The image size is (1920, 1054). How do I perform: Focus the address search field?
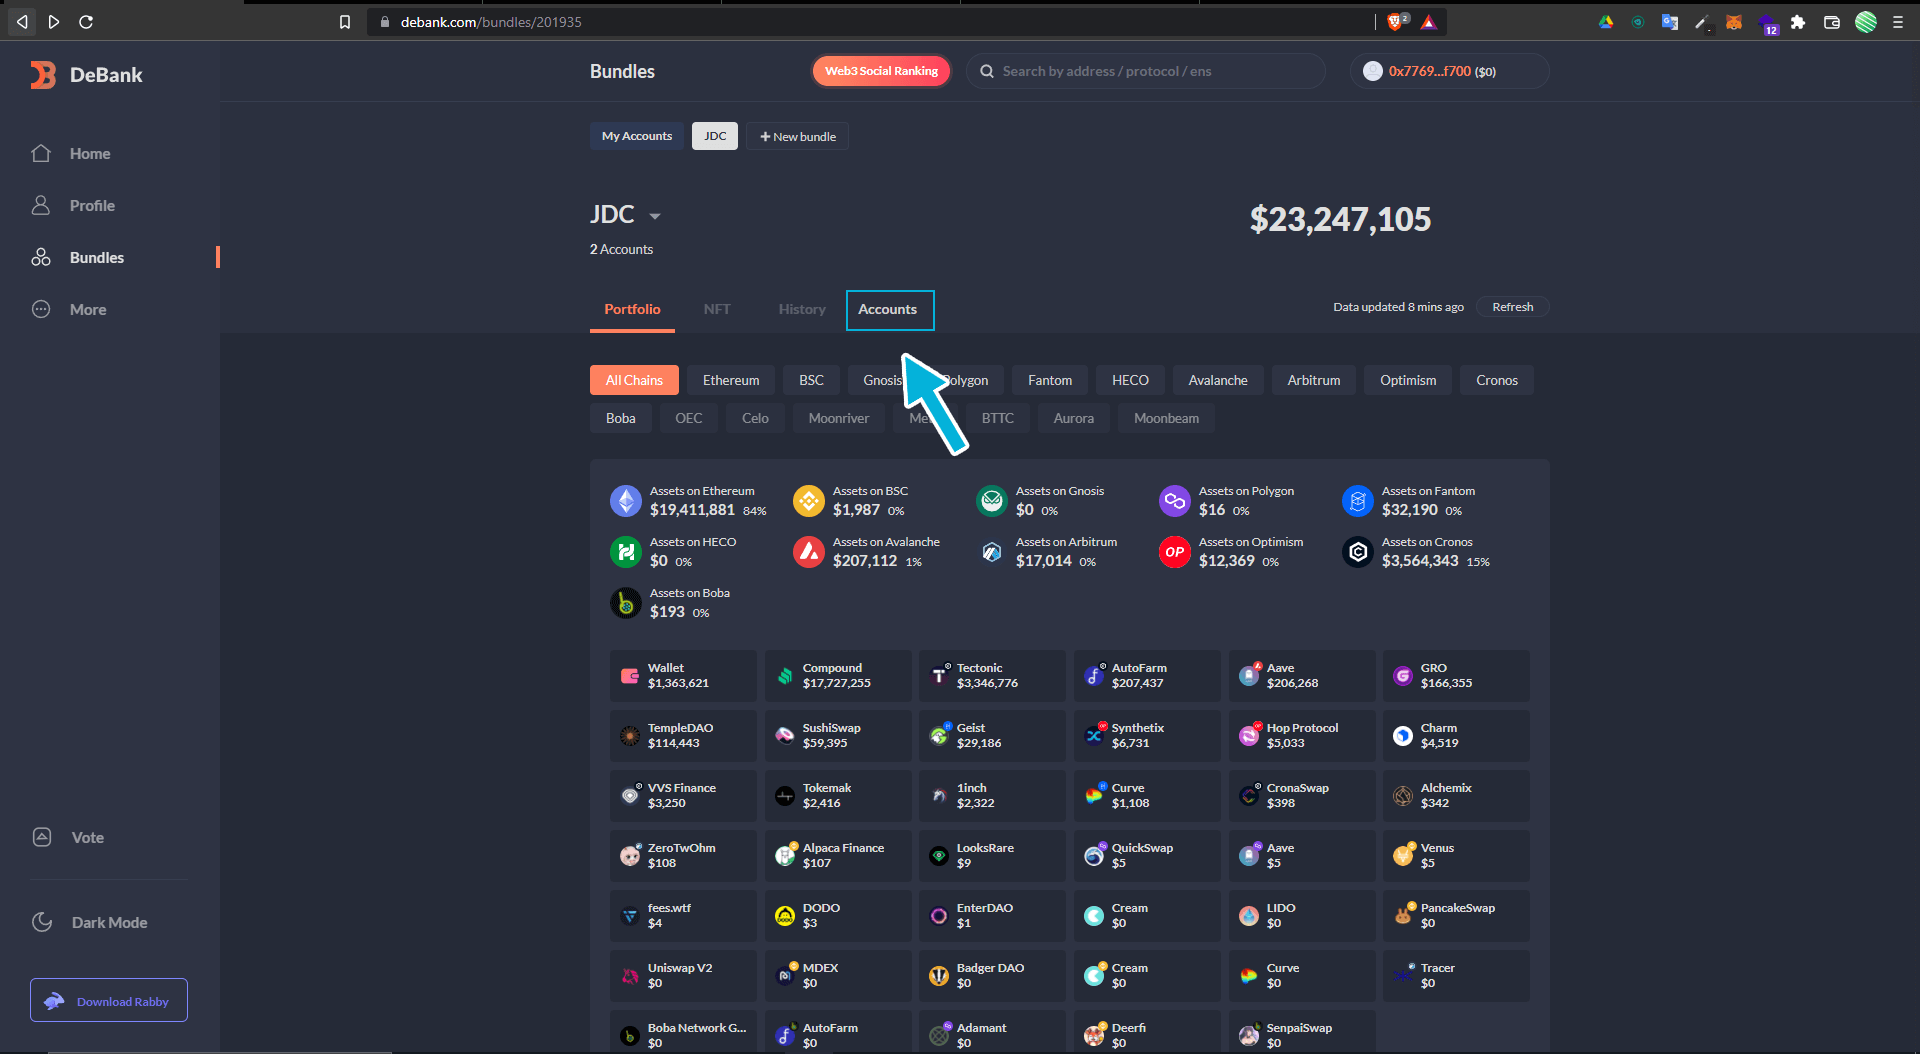tap(1150, 71)
